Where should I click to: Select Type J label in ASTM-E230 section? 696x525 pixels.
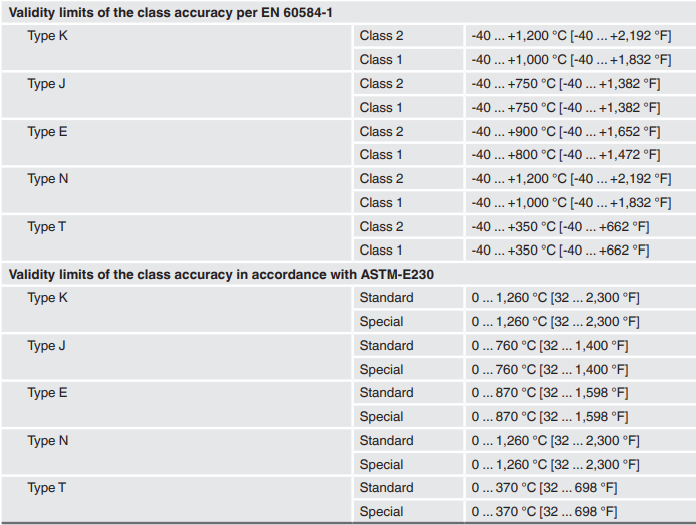tap(47, 346)
